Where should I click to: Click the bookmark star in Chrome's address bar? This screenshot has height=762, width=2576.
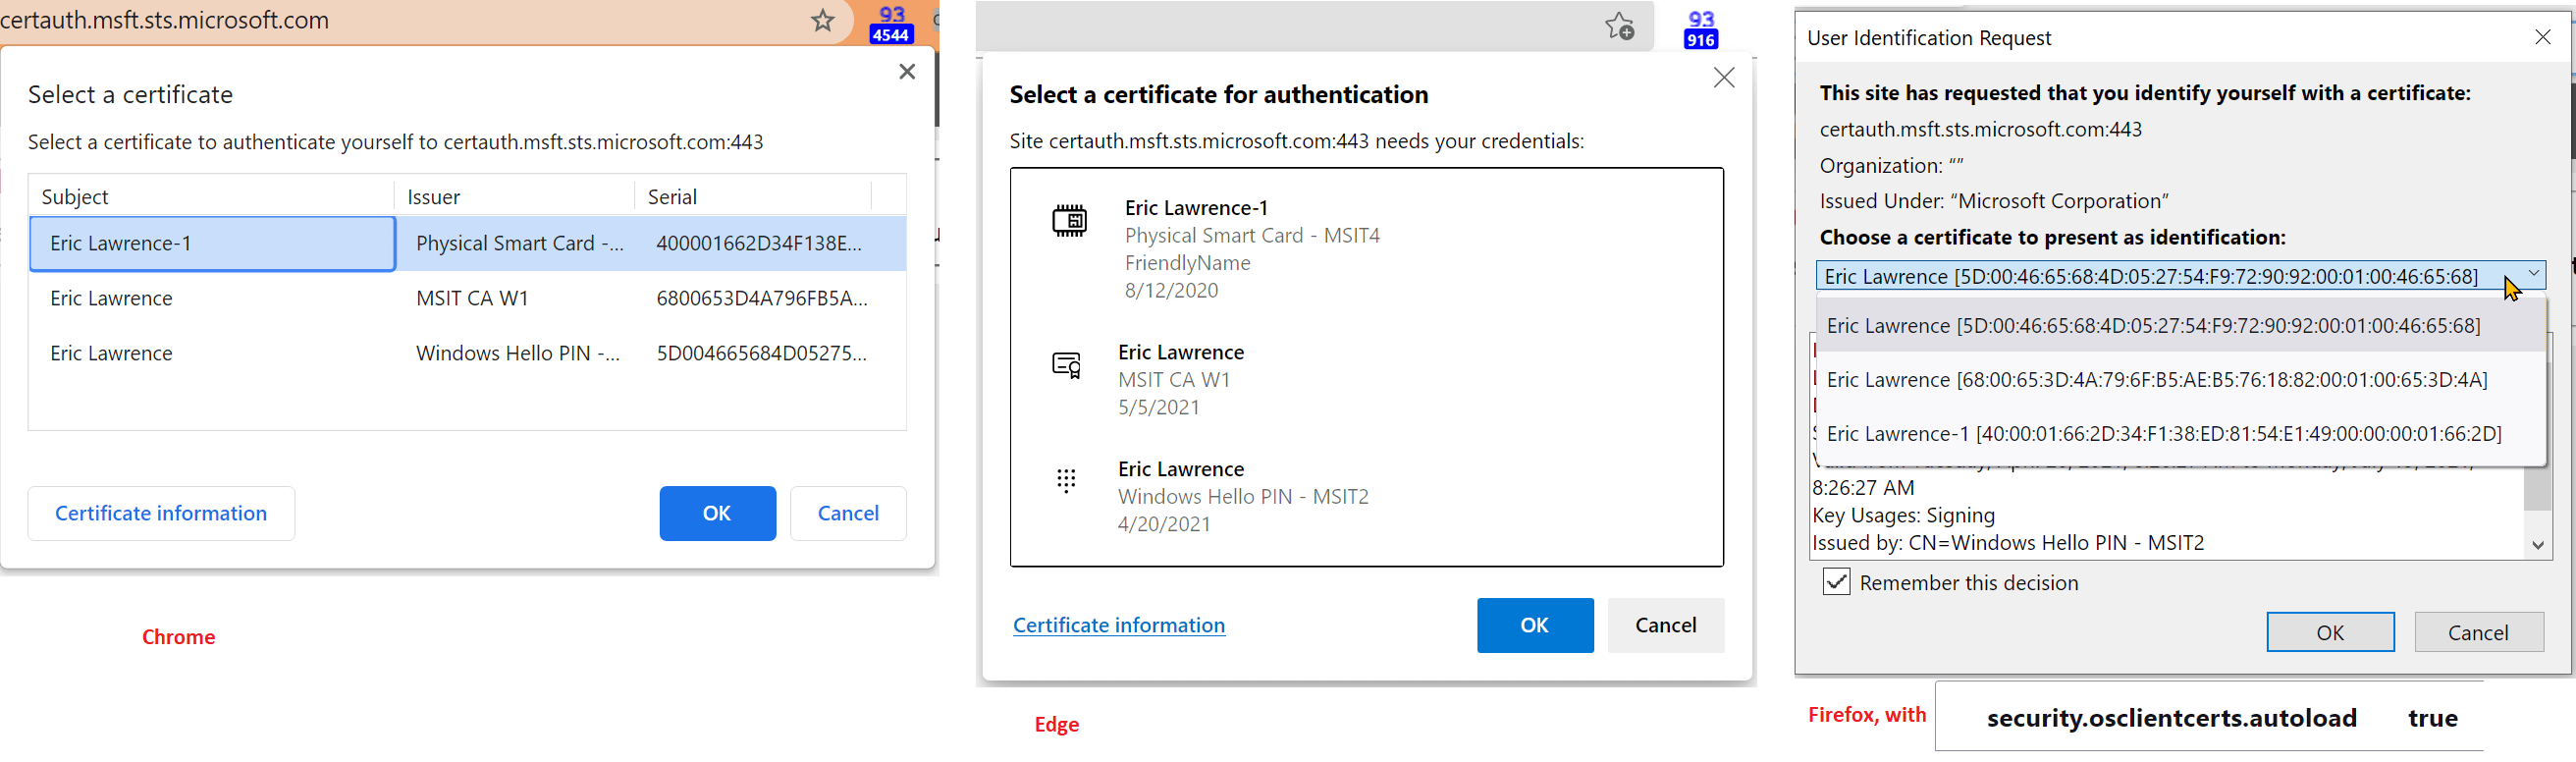click(x=822, y=20)
